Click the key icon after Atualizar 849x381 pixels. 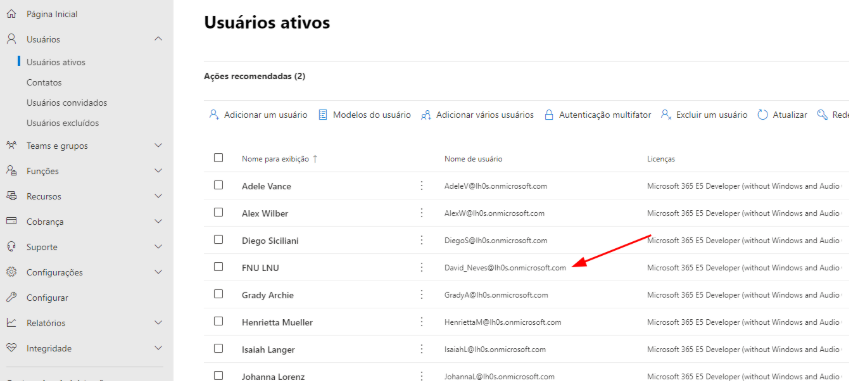click(822, 115)
